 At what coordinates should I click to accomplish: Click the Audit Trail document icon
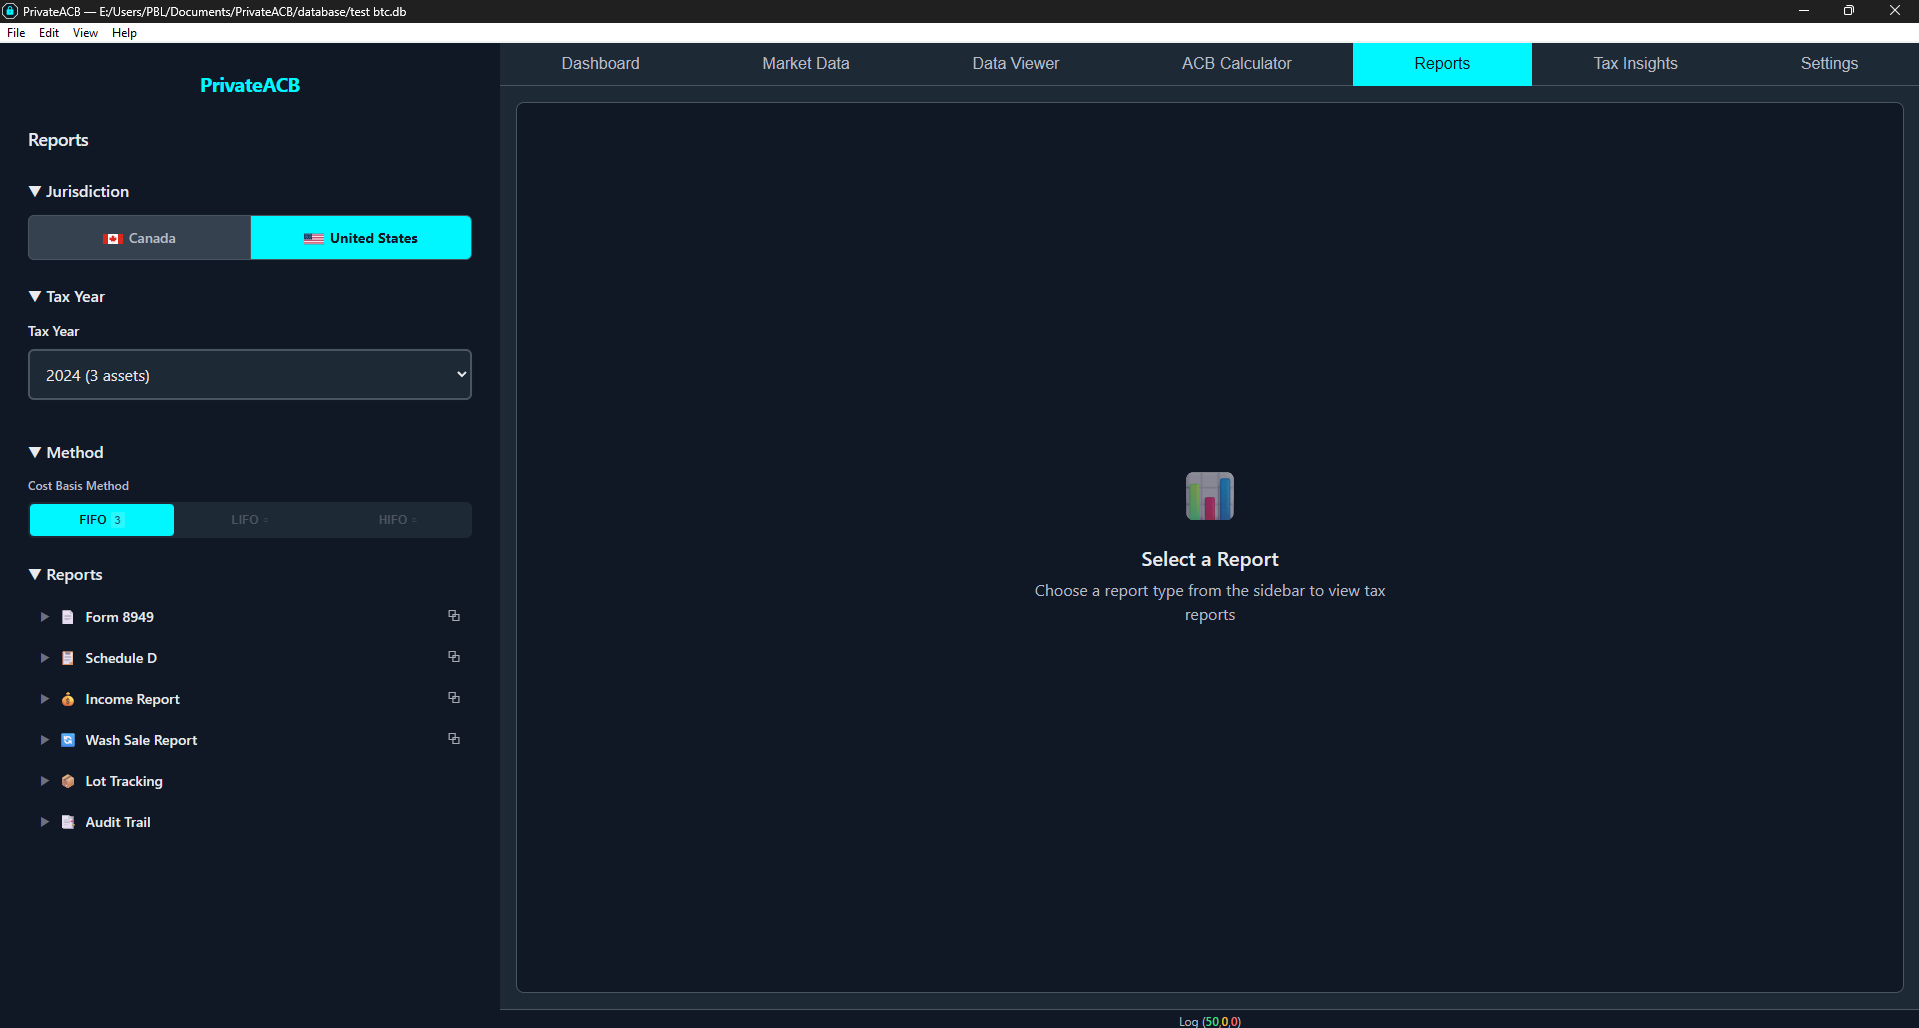click(68, 822)
